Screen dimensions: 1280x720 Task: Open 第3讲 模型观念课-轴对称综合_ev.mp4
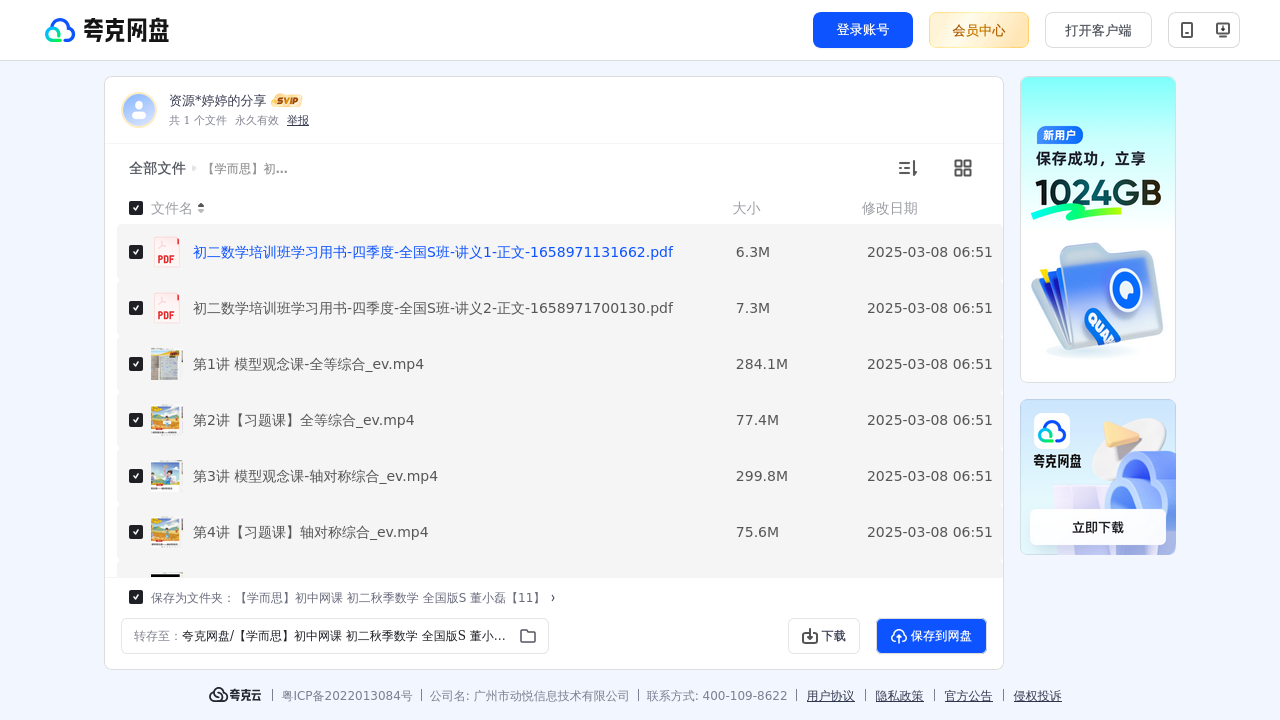coord(315,476)
